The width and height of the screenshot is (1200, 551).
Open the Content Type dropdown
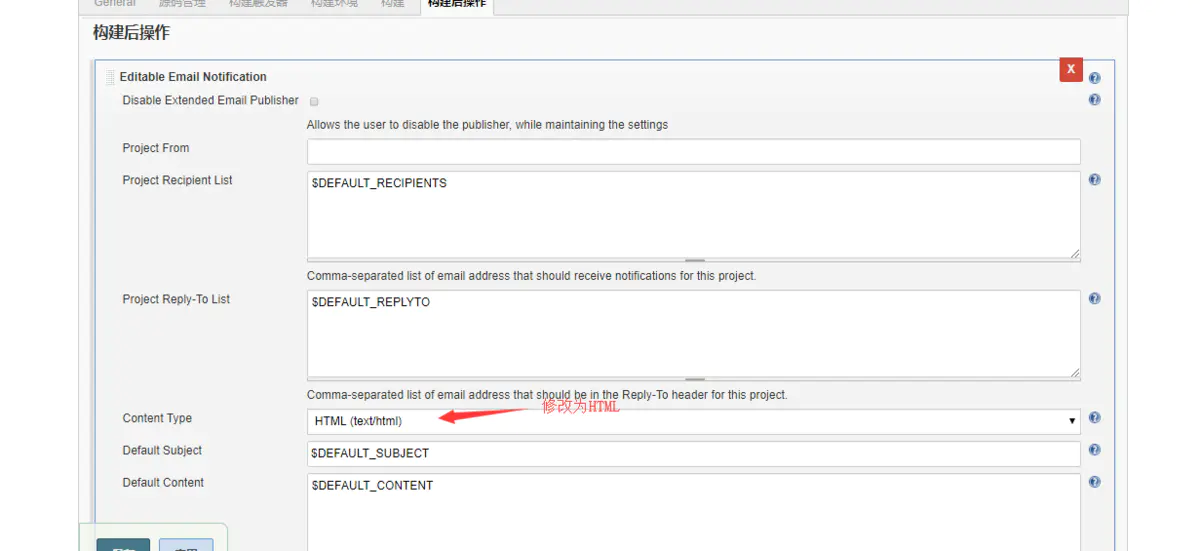point(693,421)
